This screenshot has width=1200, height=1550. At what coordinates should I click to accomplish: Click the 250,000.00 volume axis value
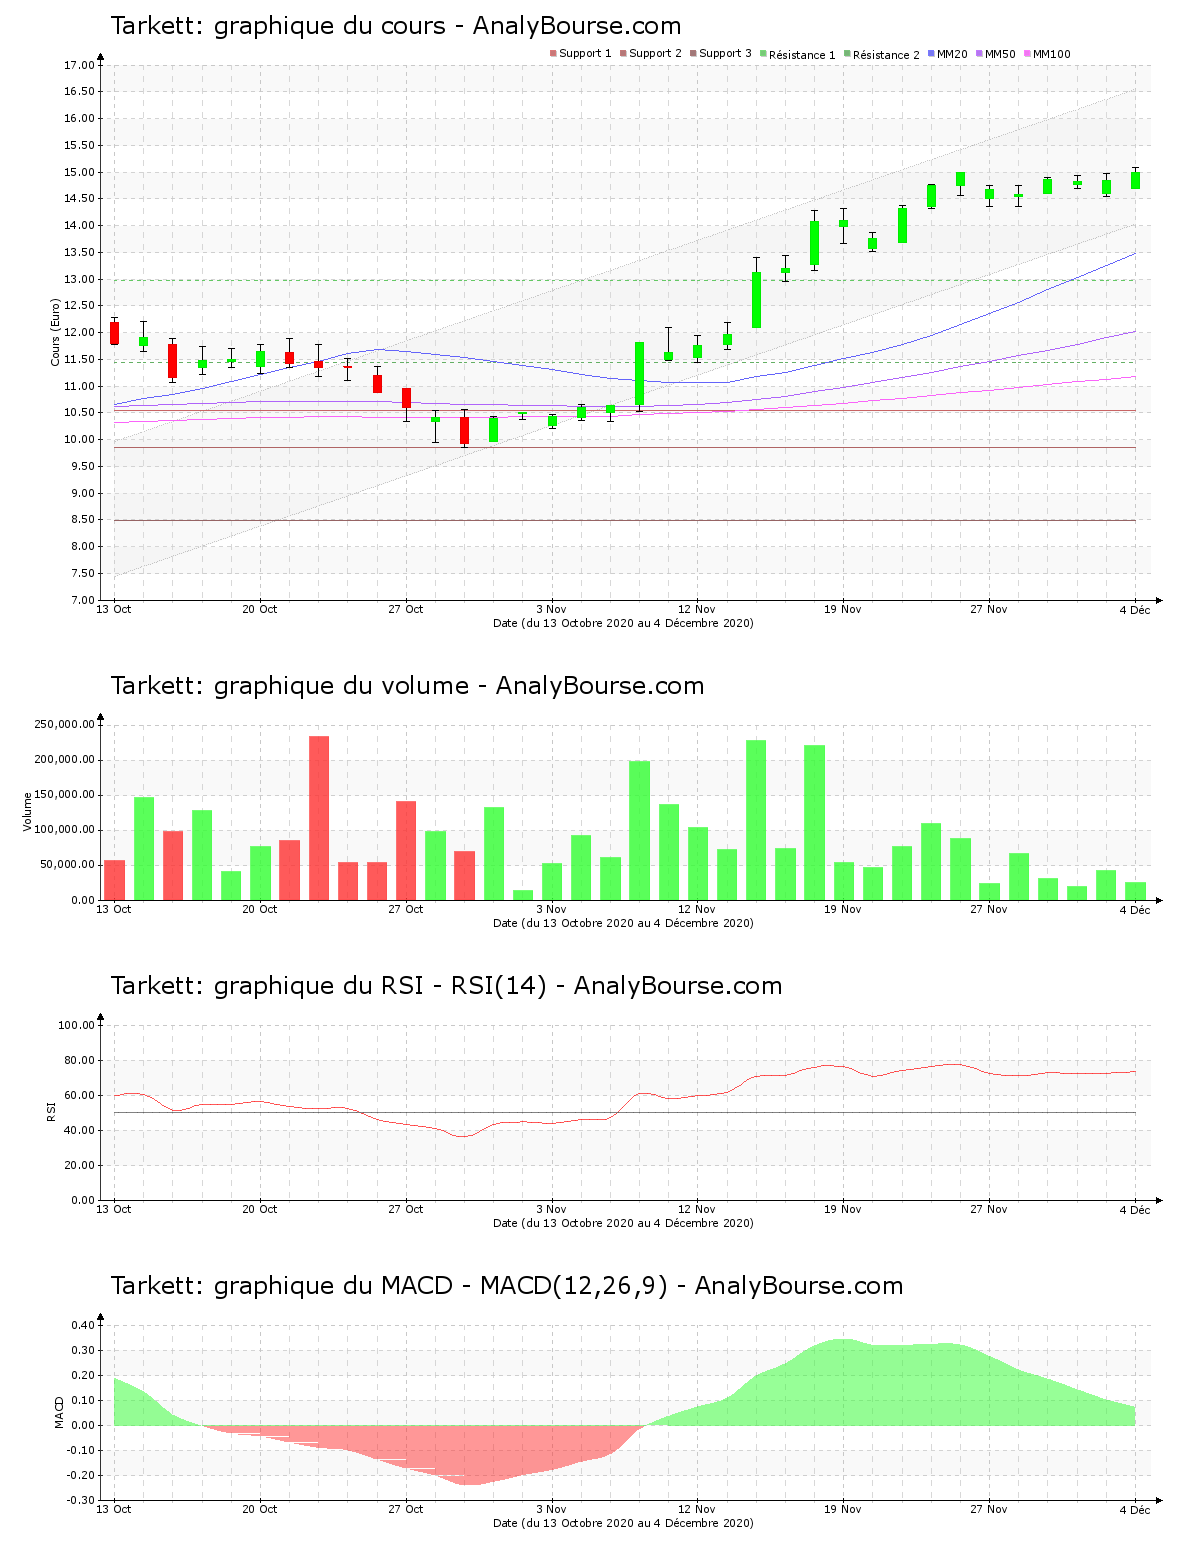64,724
